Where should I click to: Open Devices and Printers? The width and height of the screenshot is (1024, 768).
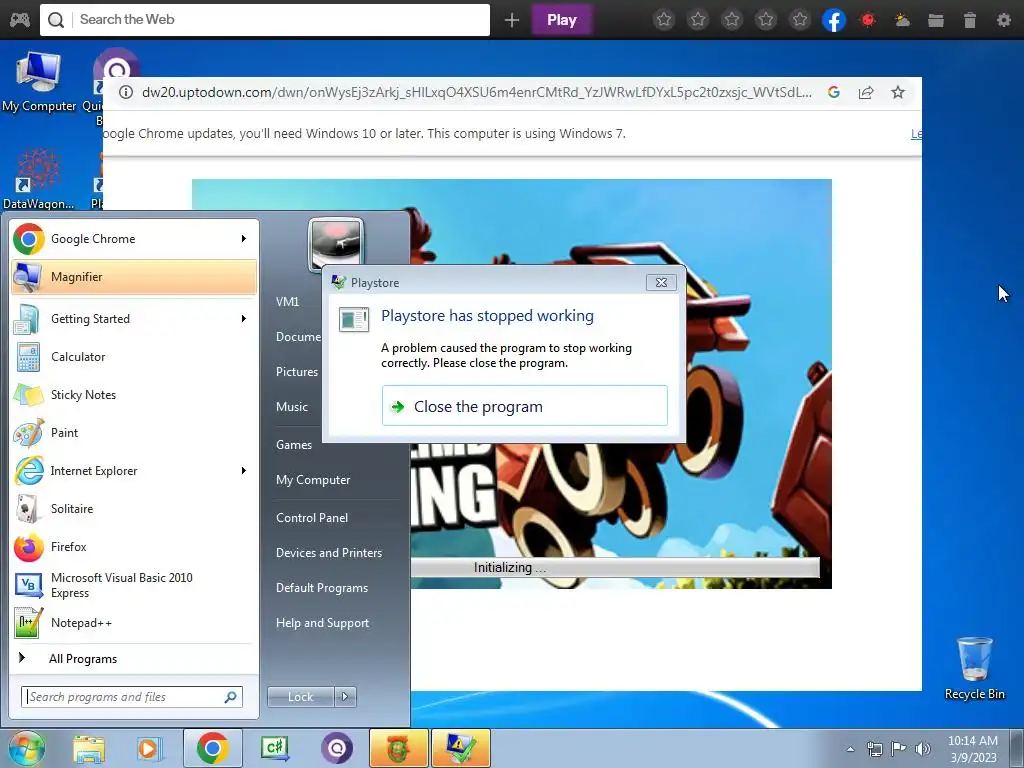(329, 553)
